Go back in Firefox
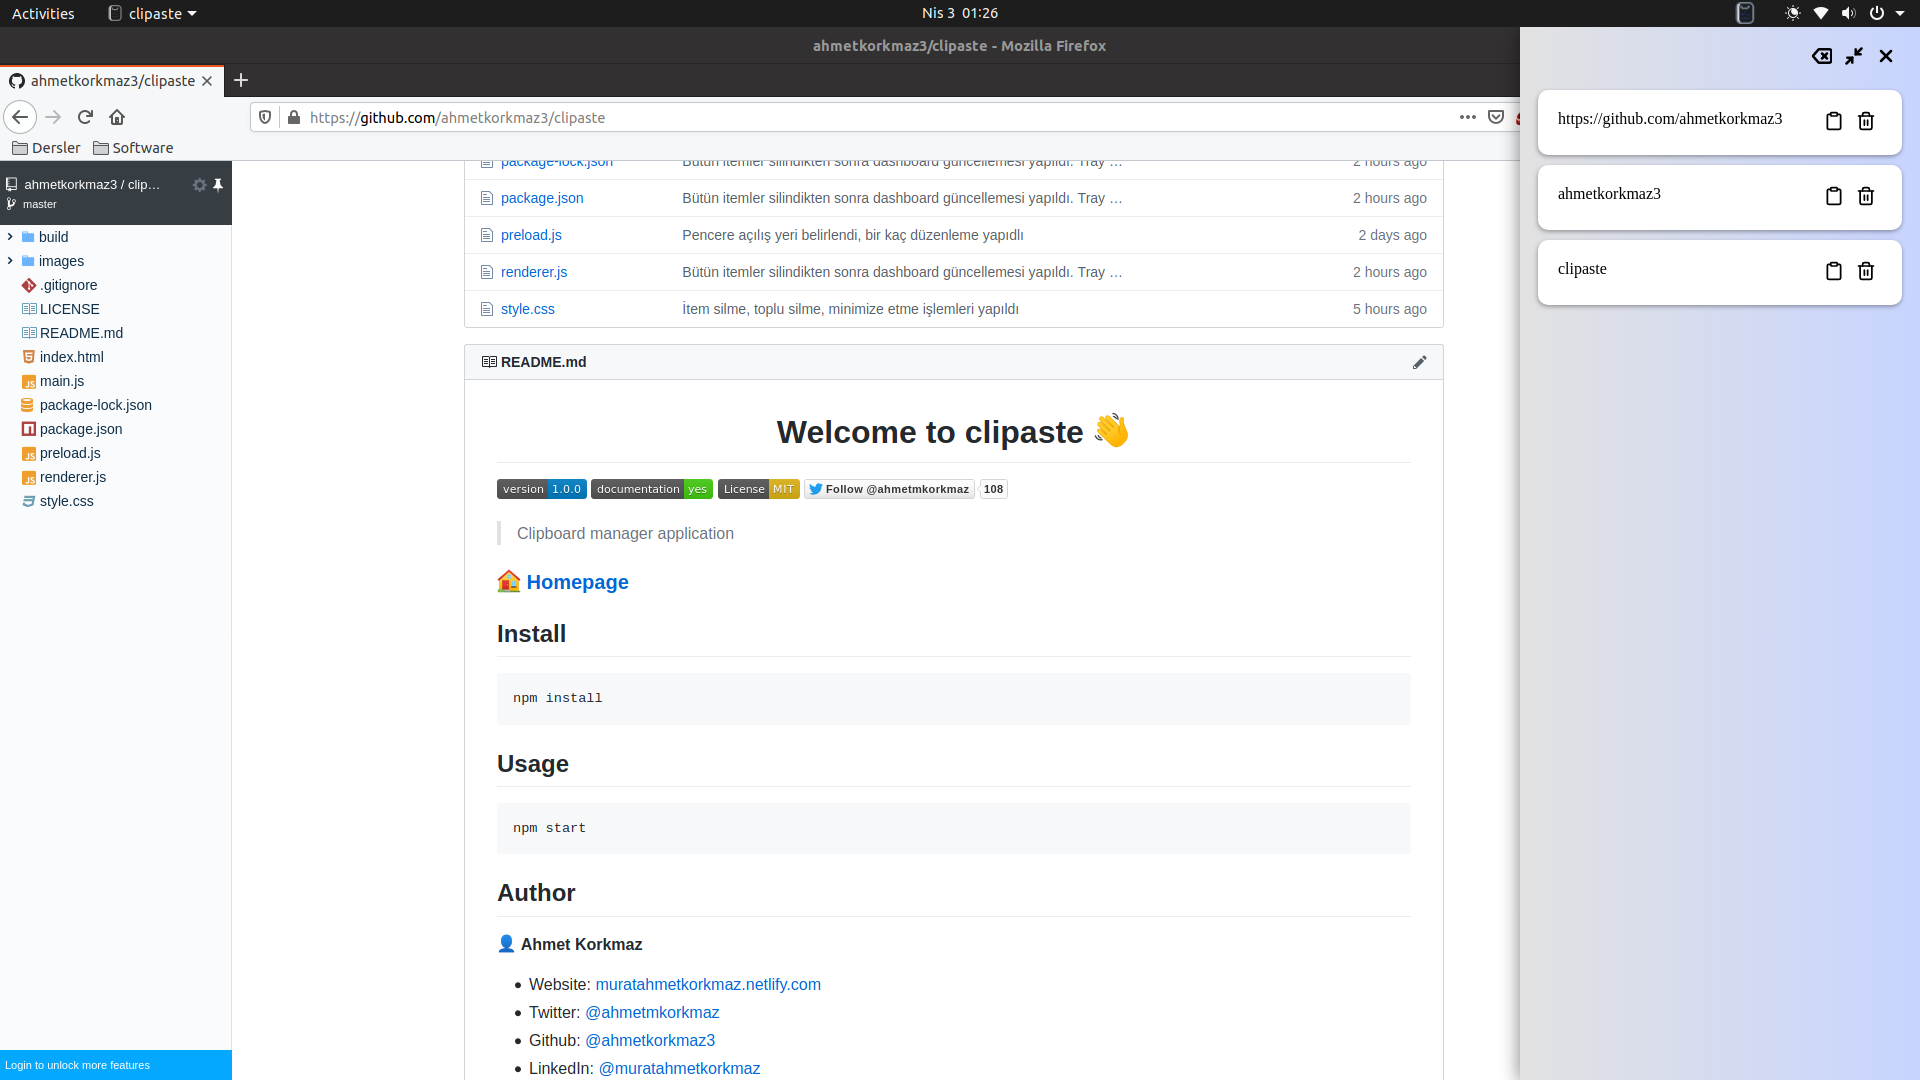Screen dimensions: 1920x1080 click(20, 117)
